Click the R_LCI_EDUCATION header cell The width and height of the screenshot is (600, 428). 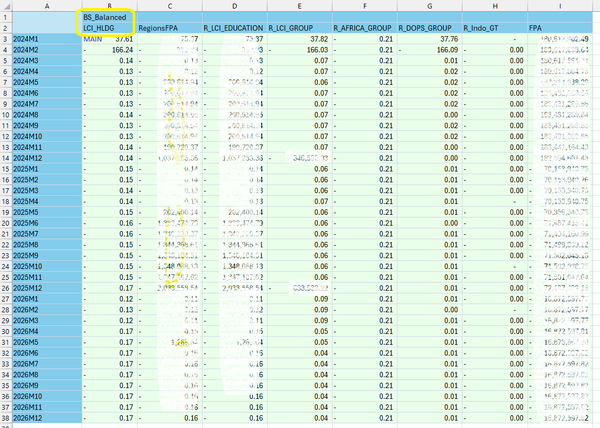[234, 29]
